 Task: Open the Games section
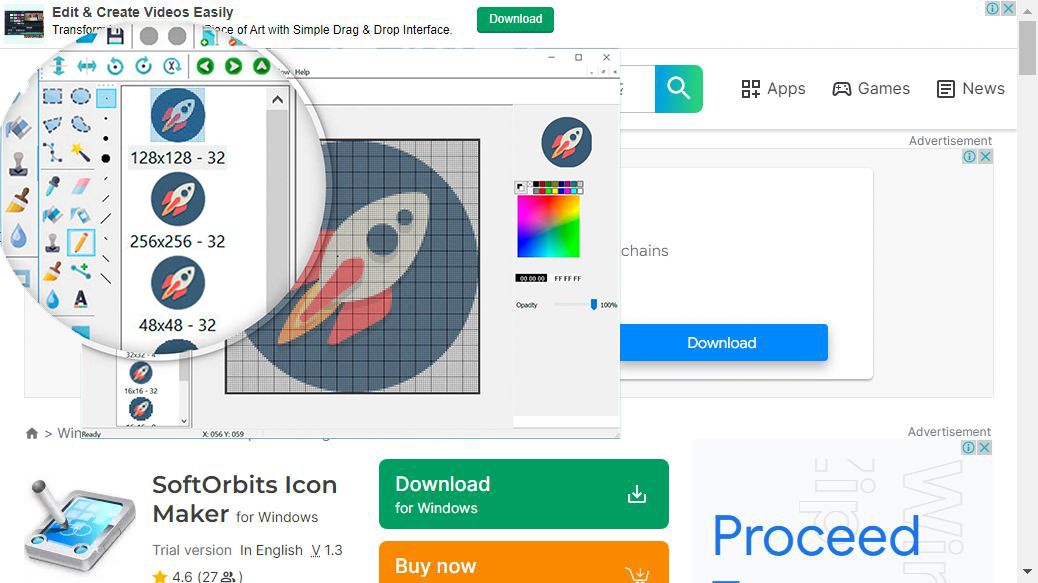pyautogui.click(x=871, y=89)
